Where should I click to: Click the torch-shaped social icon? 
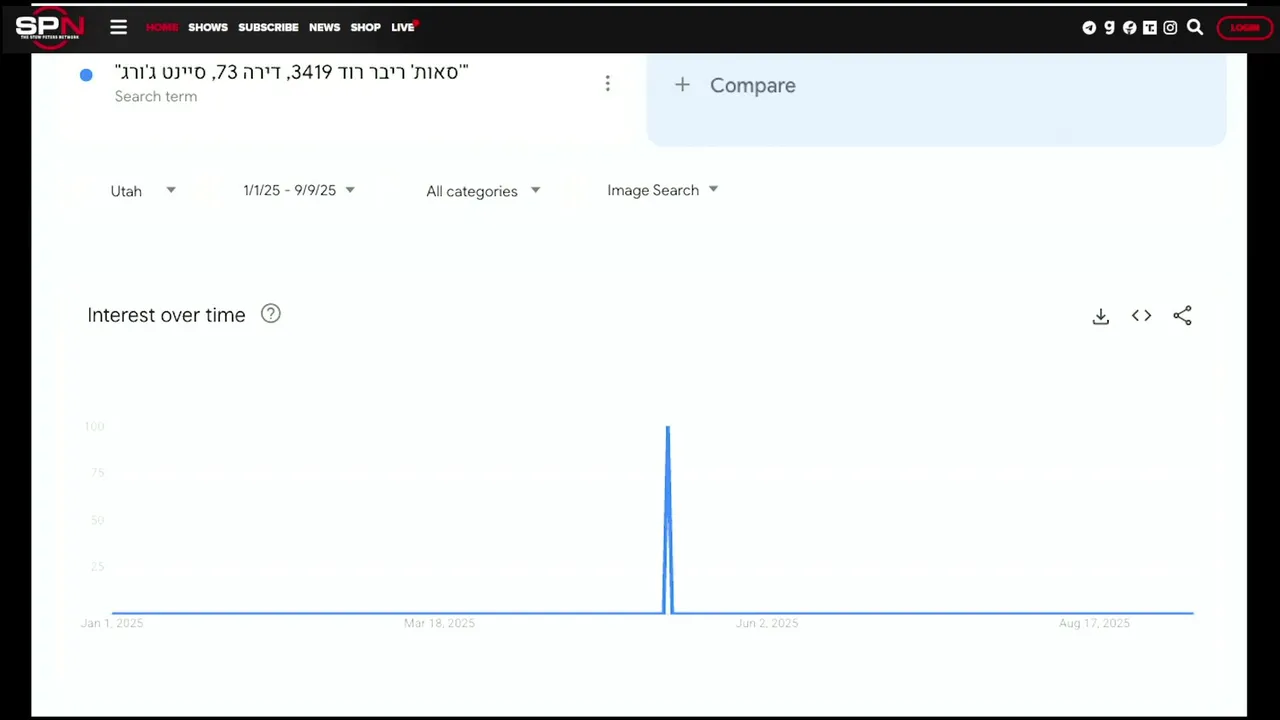click(1129, 28)
